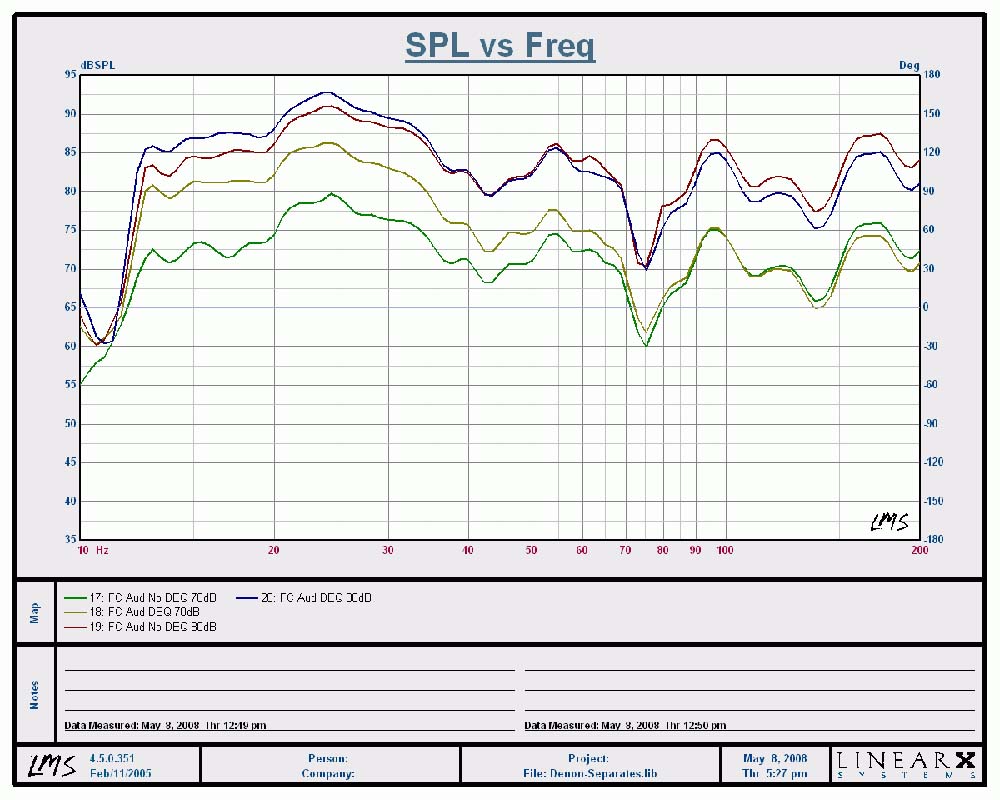This screenshot has width=1000, height=800.
Task: Click the first left notes line
Action: [289, 669]
